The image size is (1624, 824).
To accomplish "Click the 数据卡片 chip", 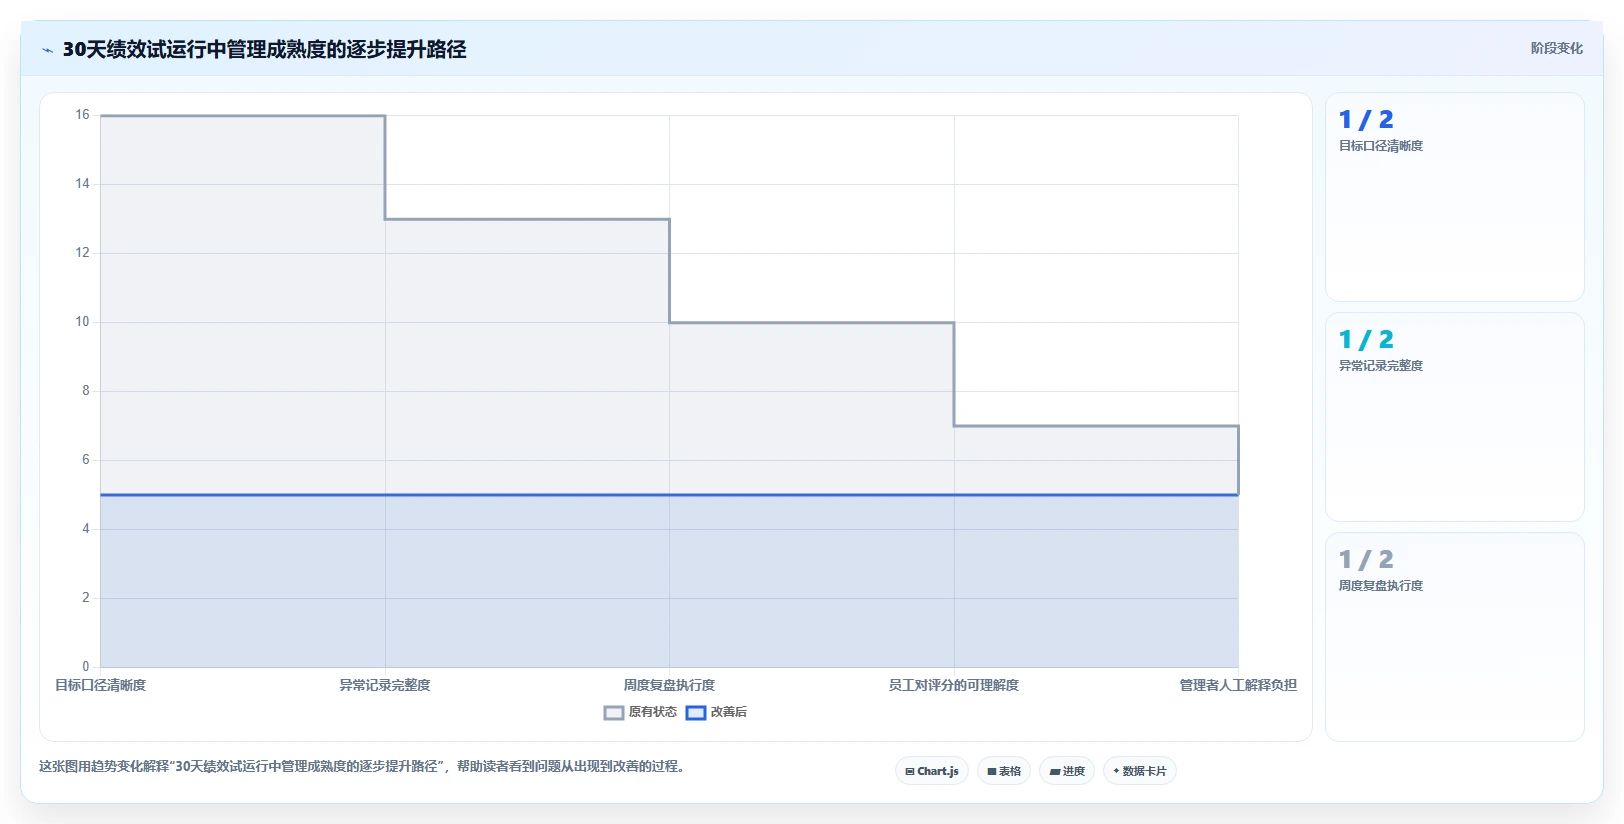I will point(1140,771).
